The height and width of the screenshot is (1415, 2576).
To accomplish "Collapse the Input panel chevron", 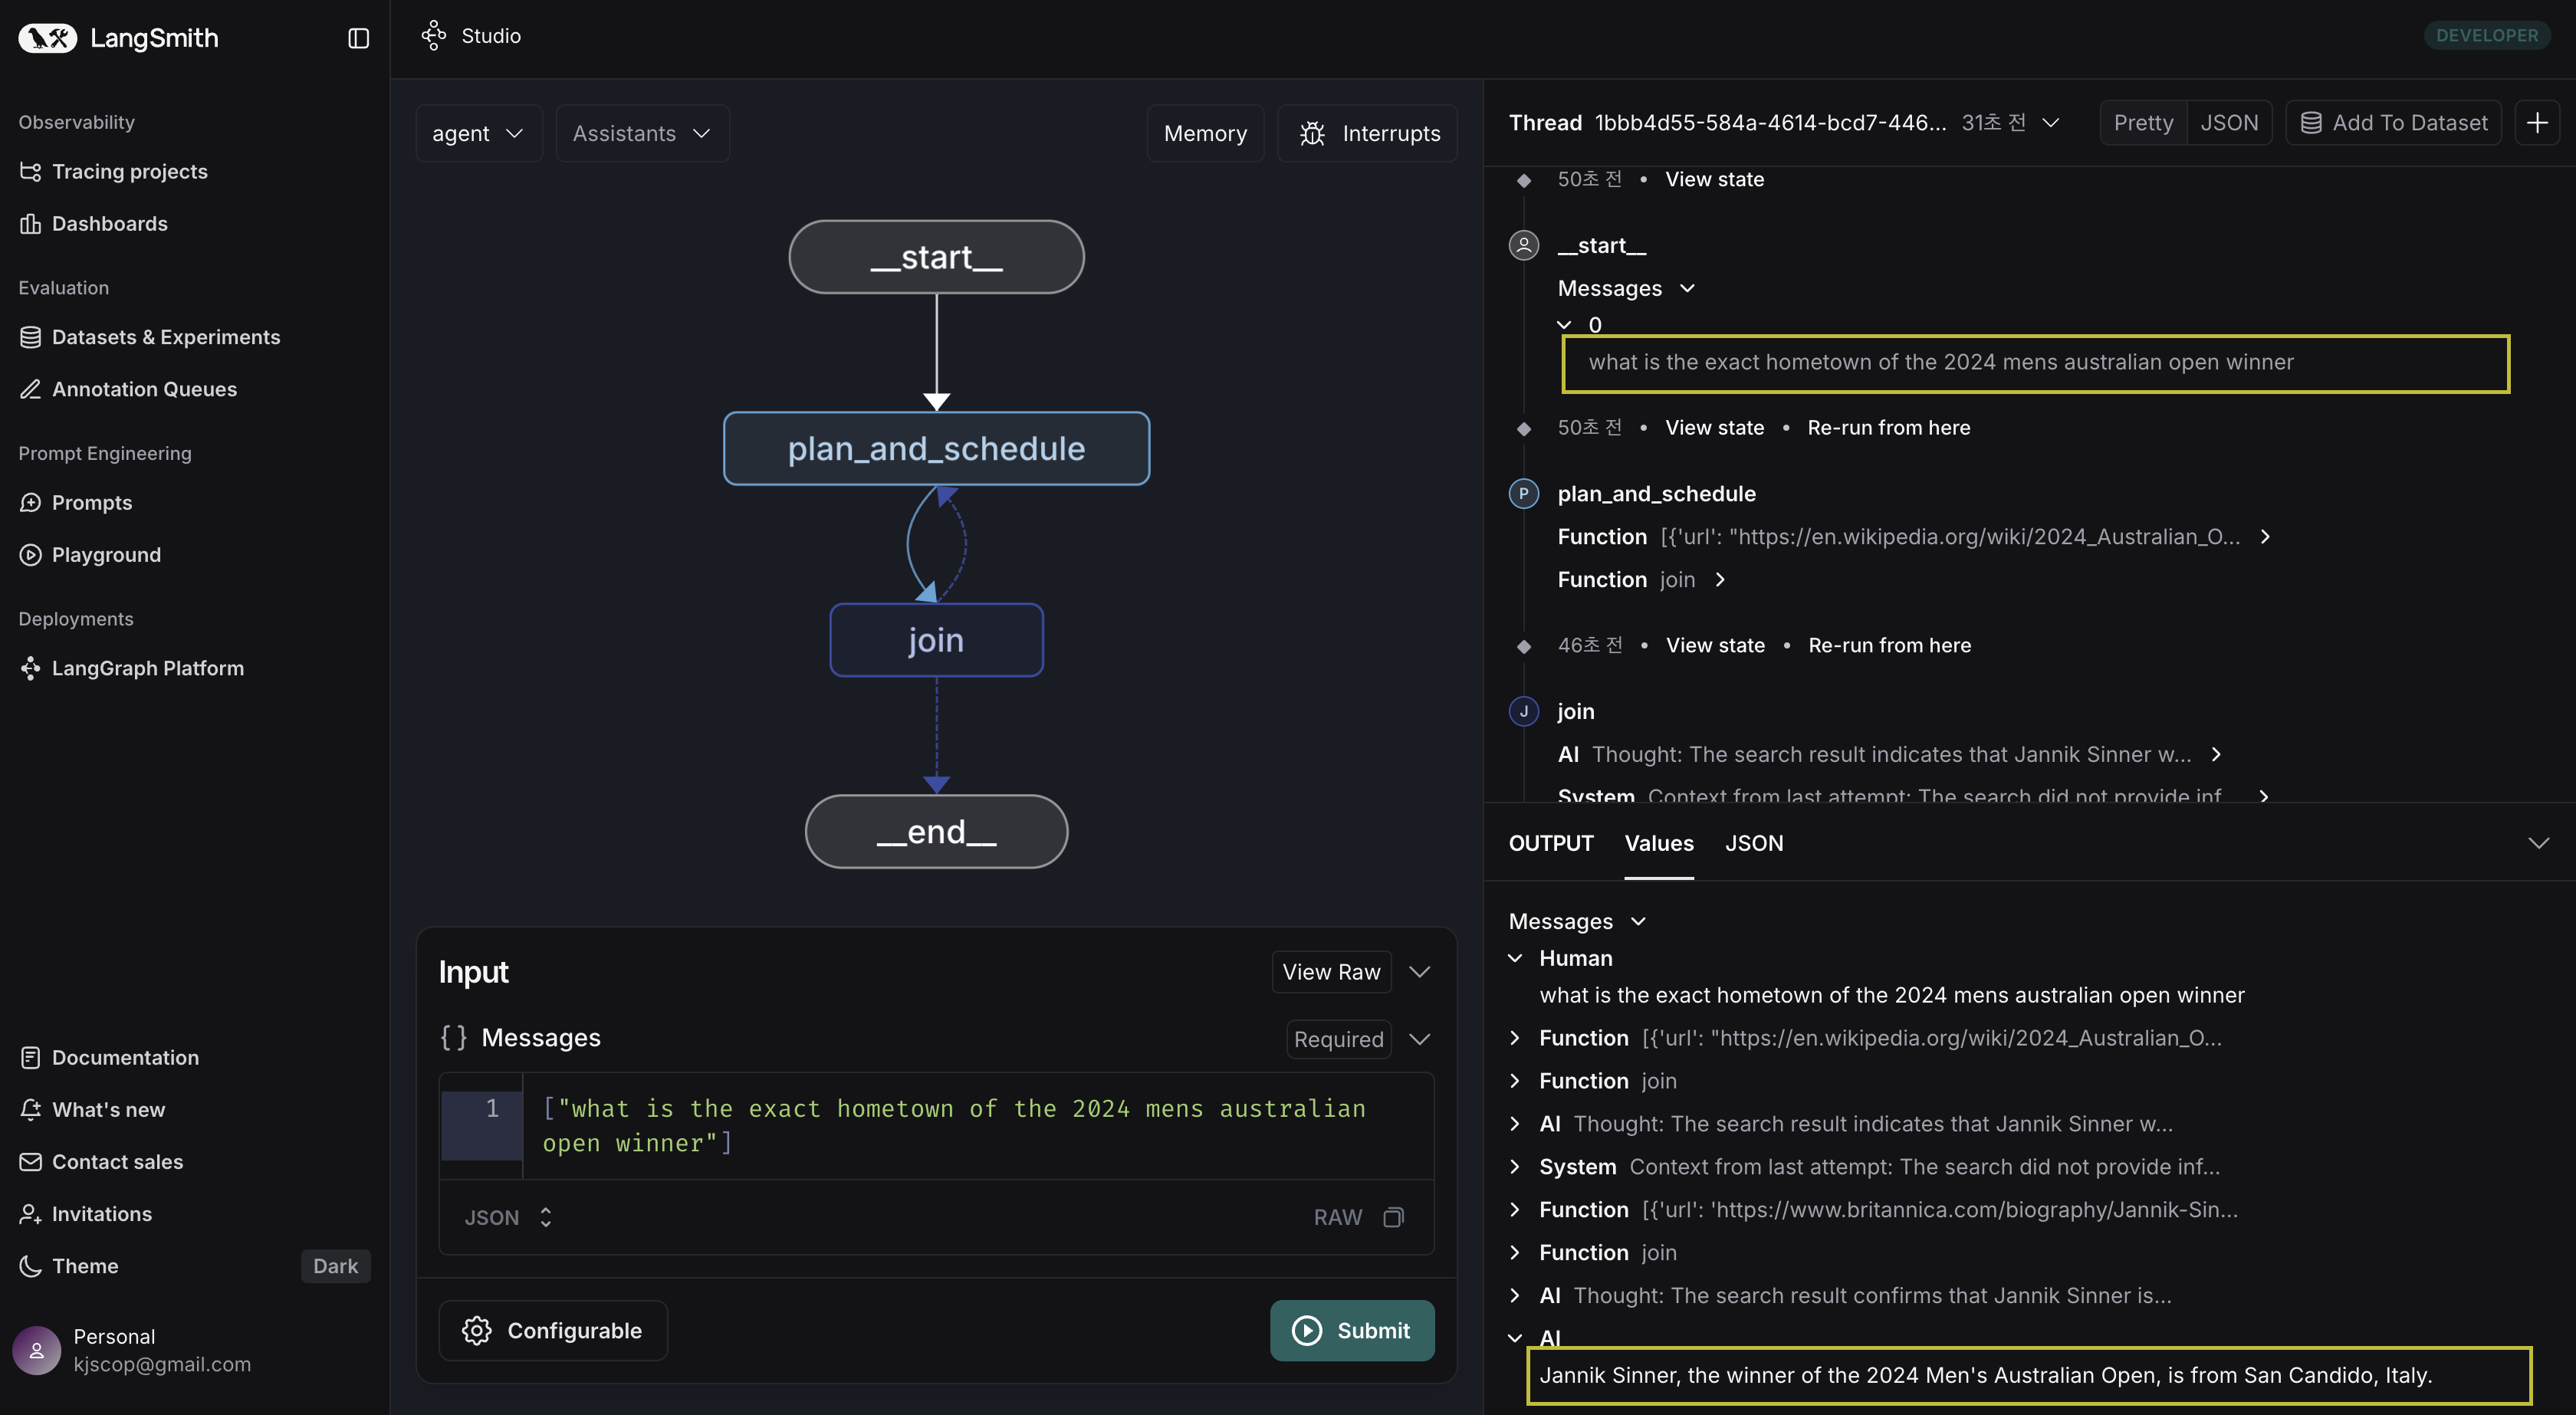I will coord(1420,972).
